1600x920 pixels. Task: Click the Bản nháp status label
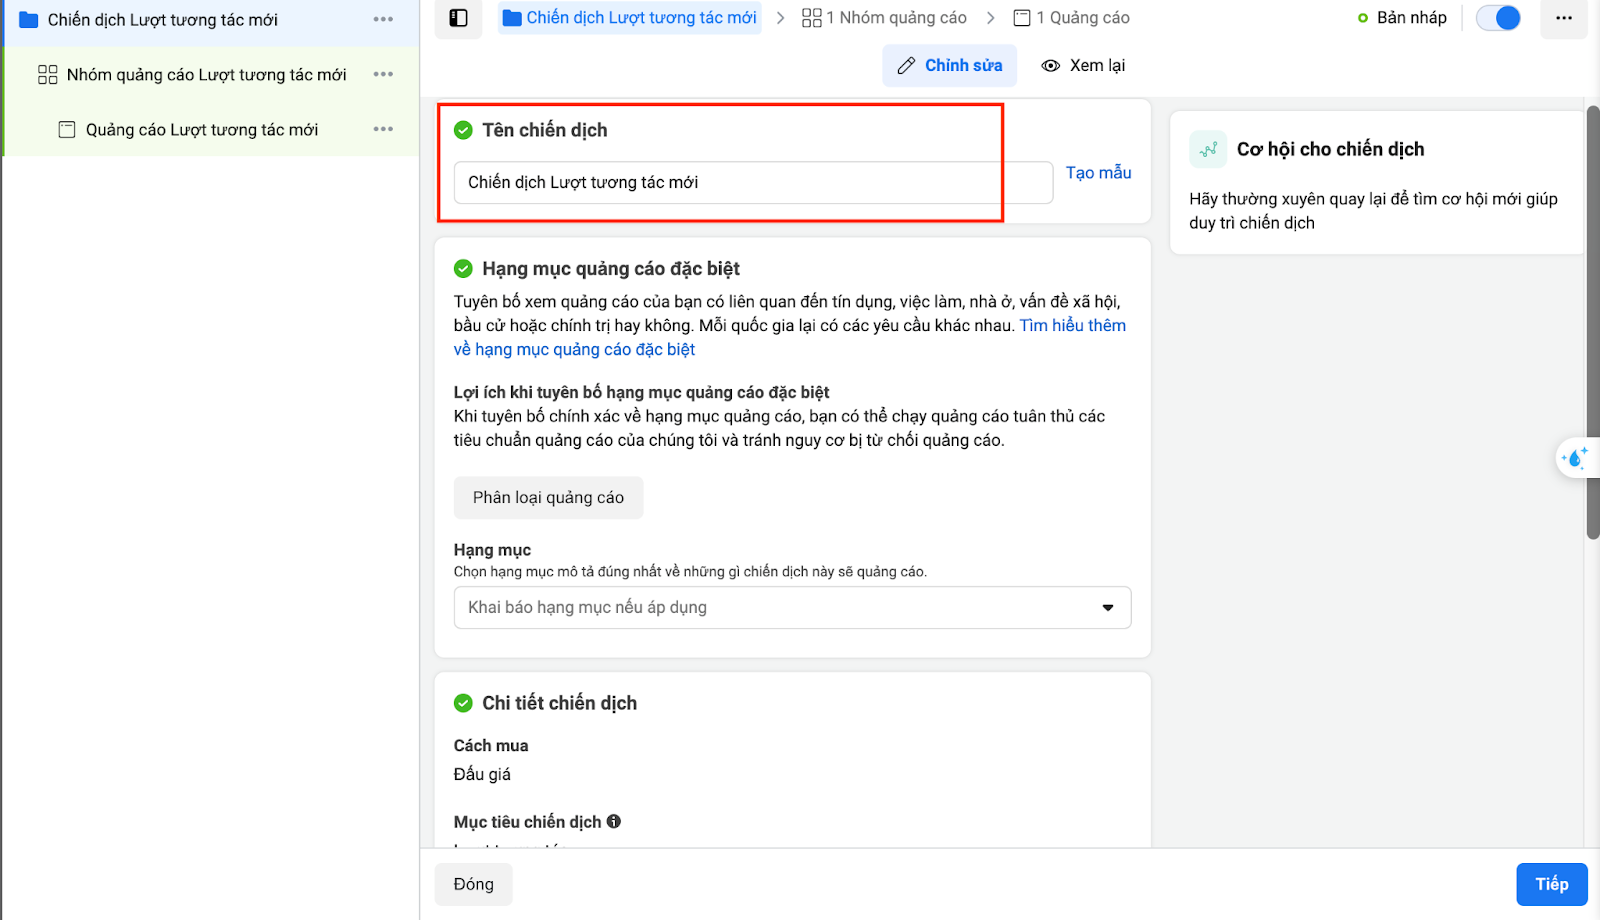pyautogui.click(x=1411, y=18)
